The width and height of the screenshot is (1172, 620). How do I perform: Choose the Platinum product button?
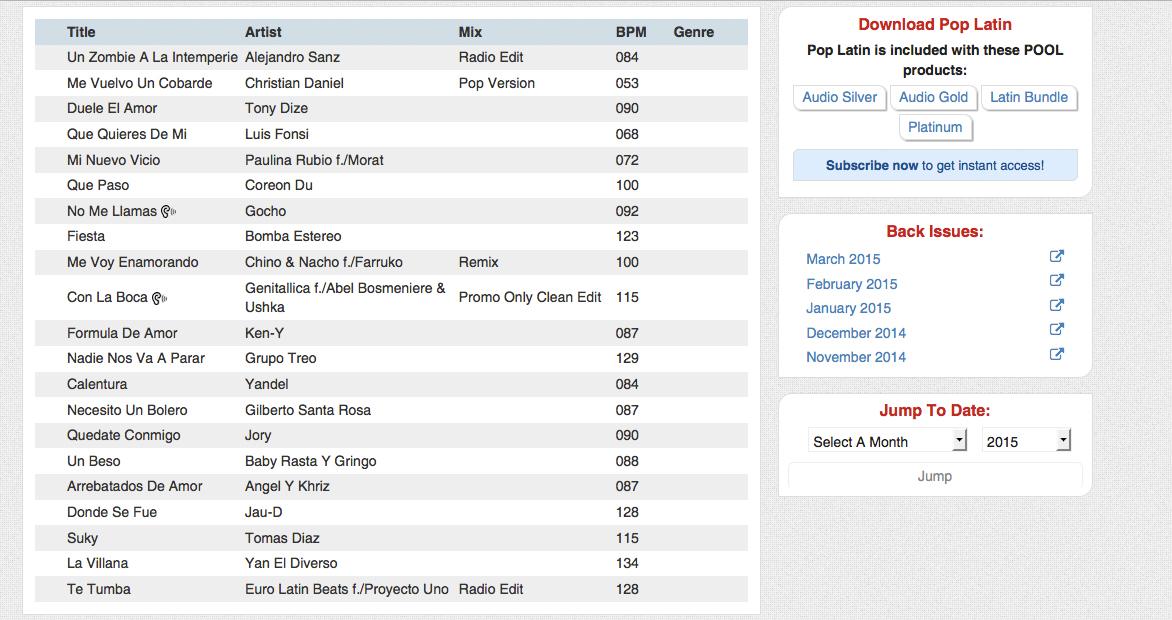[935, 127]
